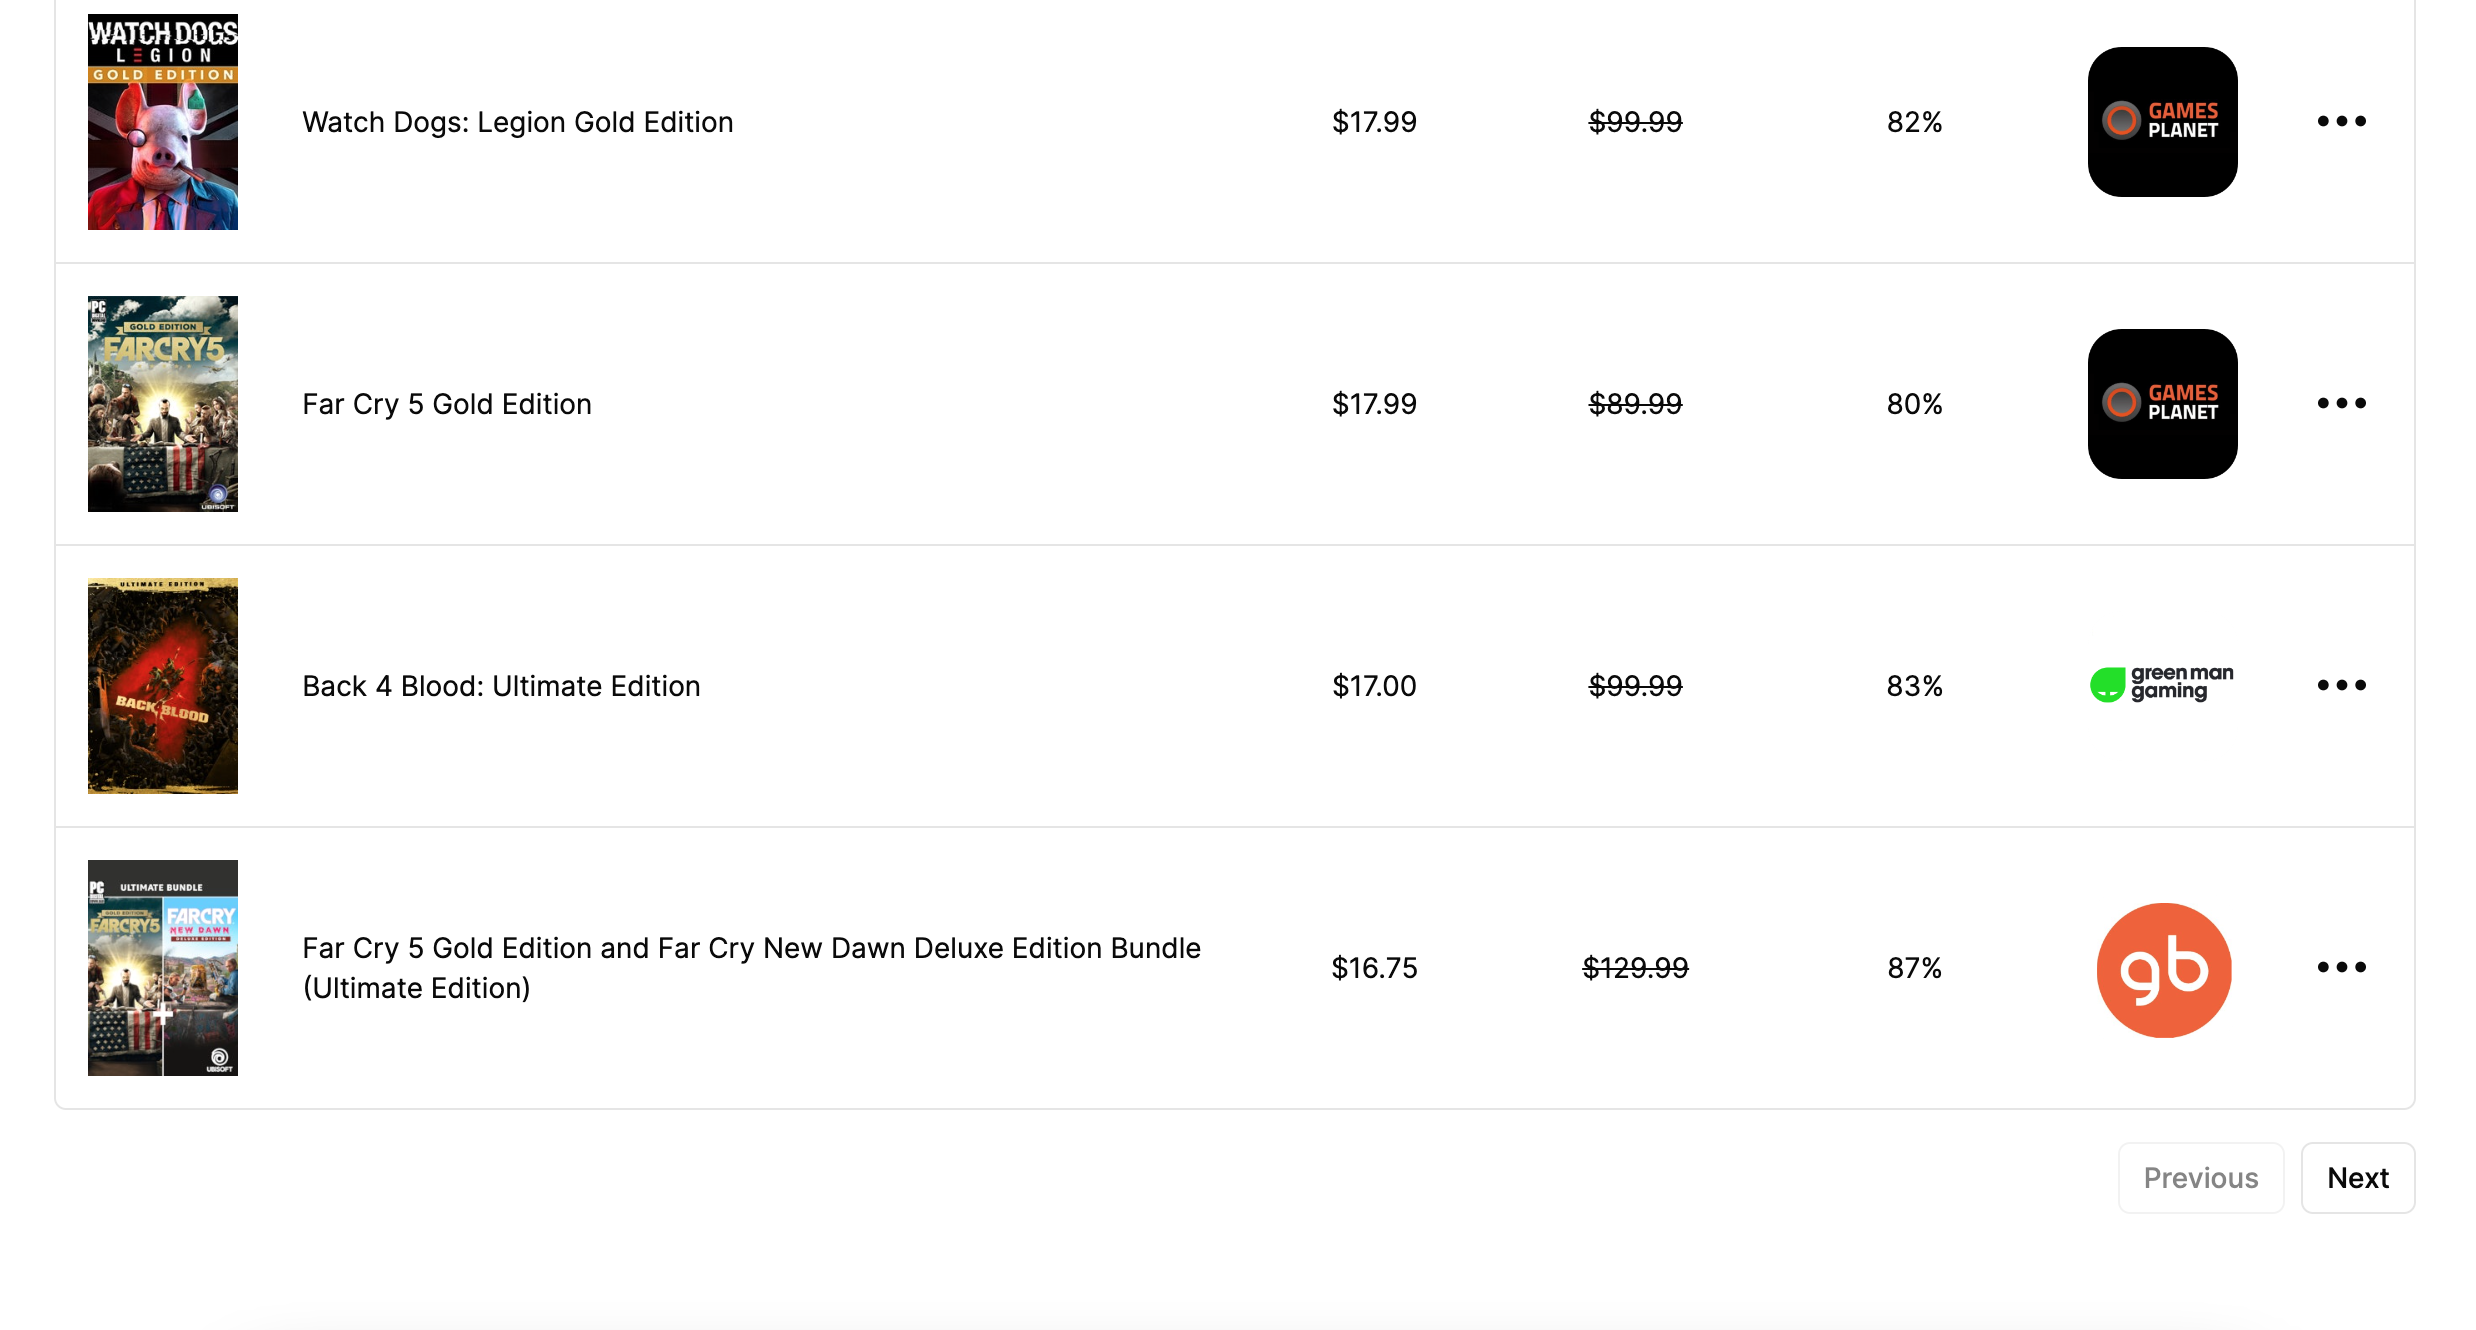Click the 87% discount label on the bundle
The image size is (2476, 1330).
(1913, 968)
